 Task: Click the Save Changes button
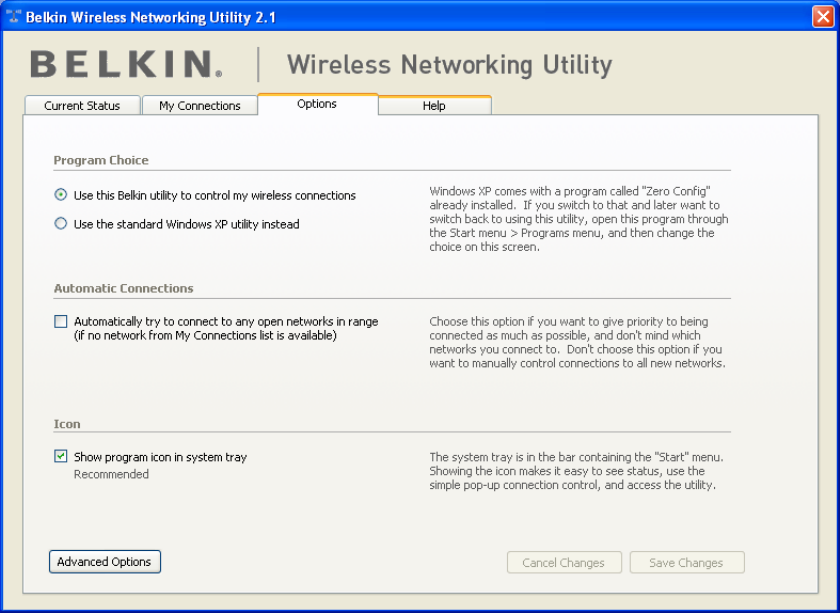[686, 563]
